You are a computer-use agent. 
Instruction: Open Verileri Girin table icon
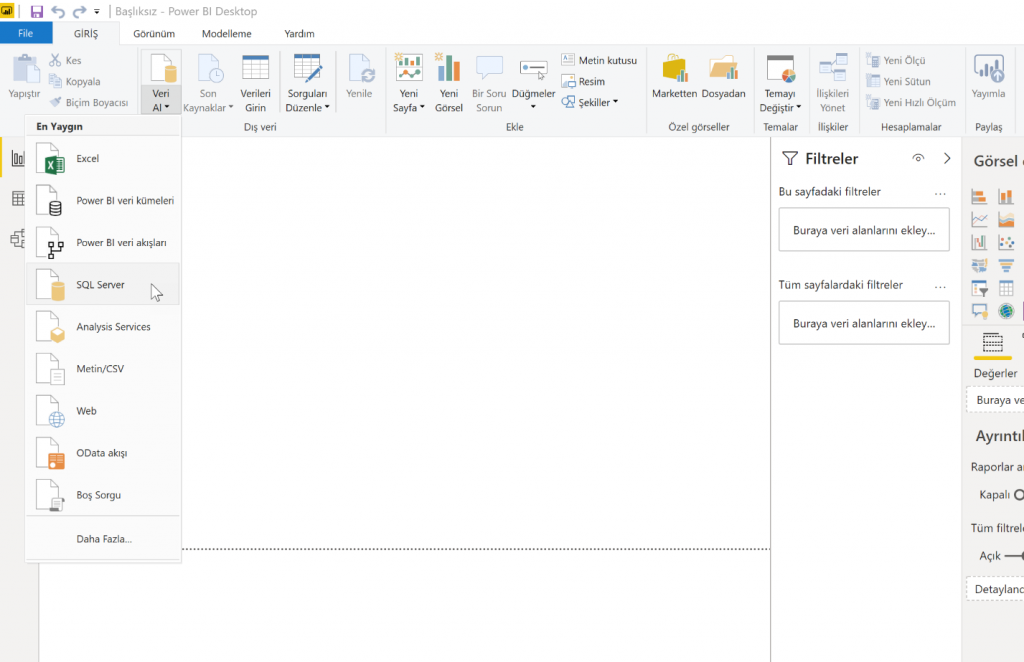[255, 68]
